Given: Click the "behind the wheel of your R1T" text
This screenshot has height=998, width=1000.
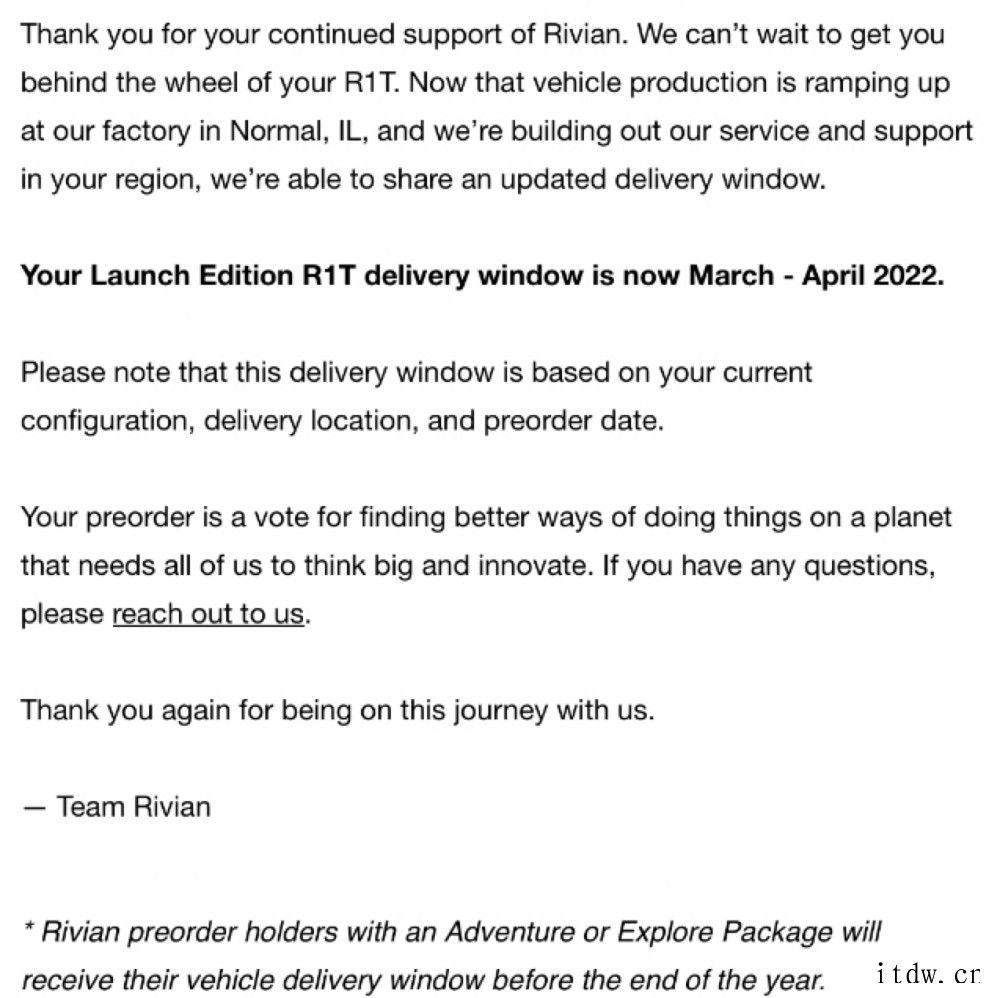Looking at the screenshot, I should [x=210, y=83].
